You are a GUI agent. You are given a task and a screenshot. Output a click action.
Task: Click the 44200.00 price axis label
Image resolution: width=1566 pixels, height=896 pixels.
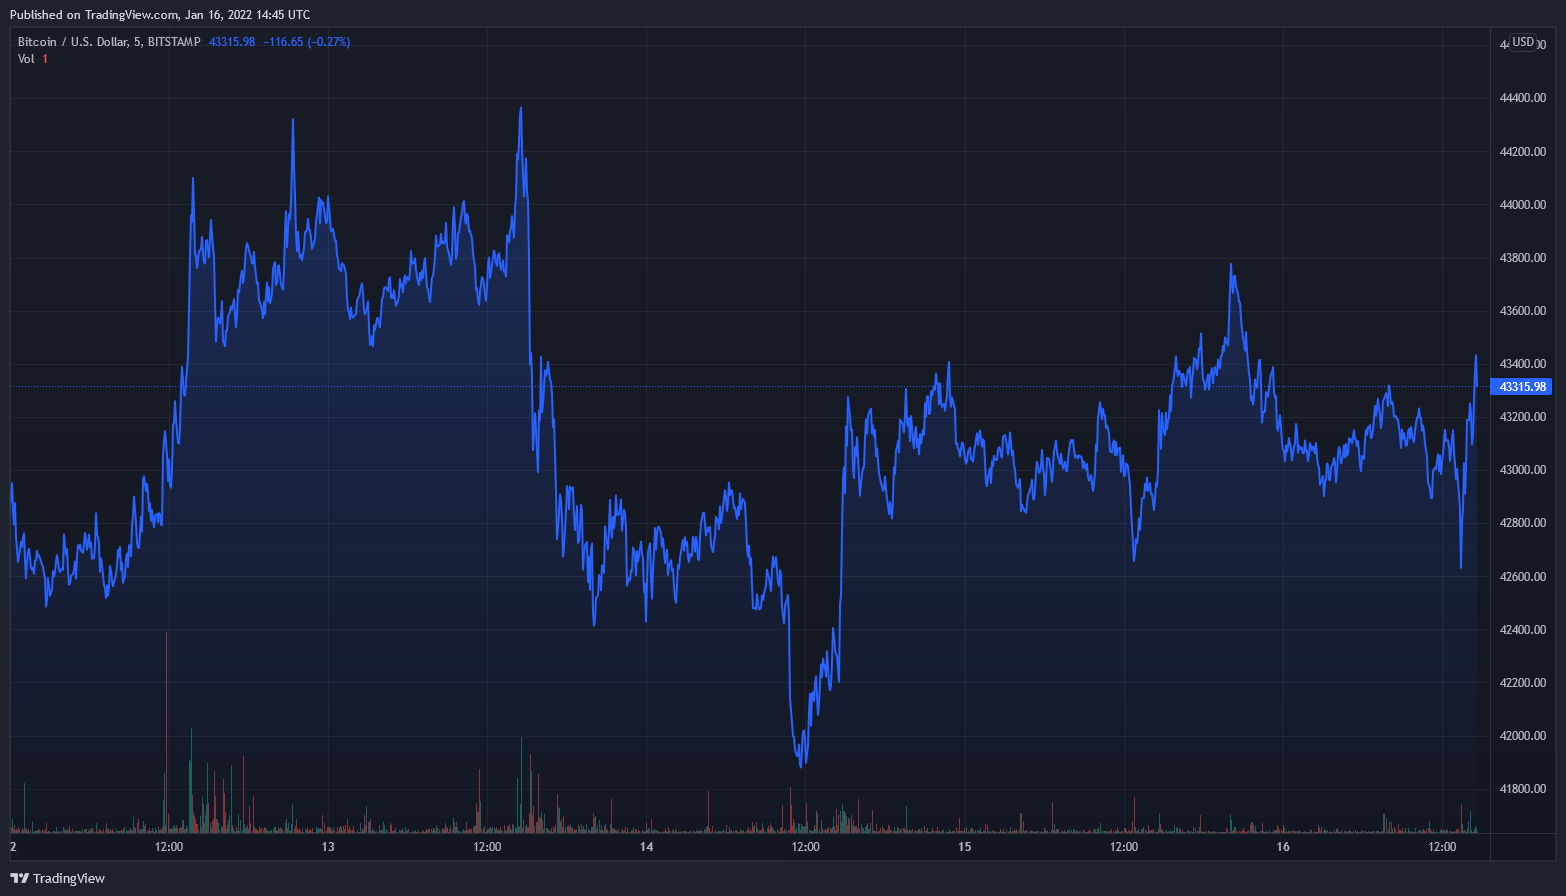1523,152
